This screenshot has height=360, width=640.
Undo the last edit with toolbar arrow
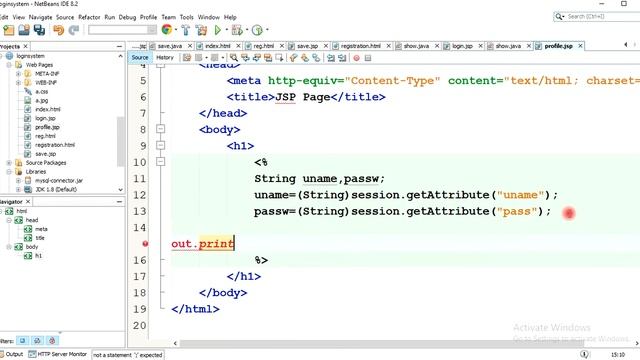[58, 30]
